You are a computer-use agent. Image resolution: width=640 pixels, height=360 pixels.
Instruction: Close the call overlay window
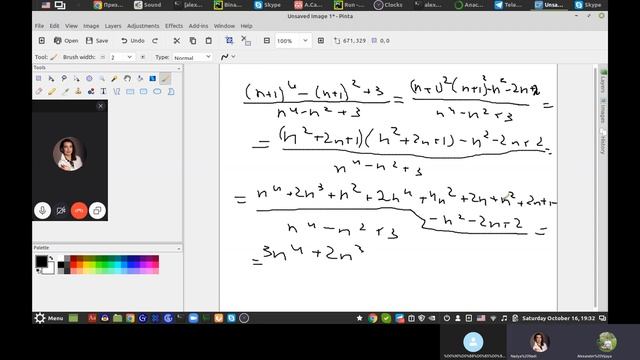(x=100, y=106)
